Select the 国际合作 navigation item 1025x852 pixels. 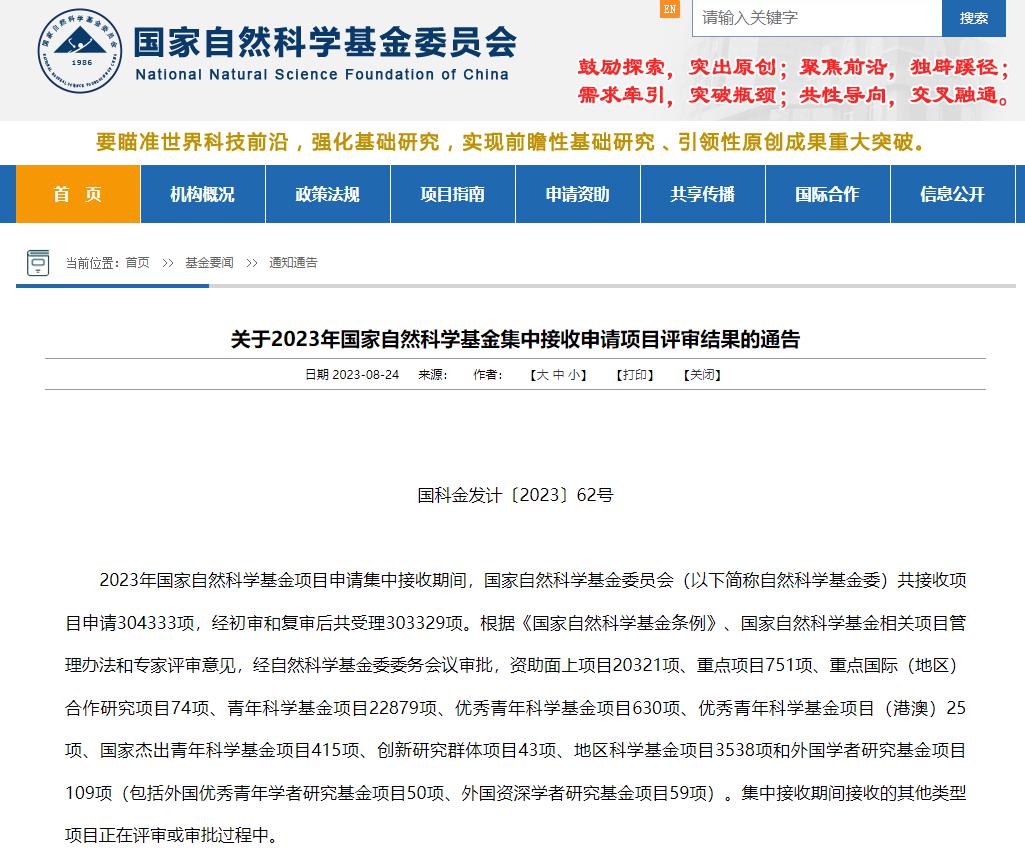(827, 194)
